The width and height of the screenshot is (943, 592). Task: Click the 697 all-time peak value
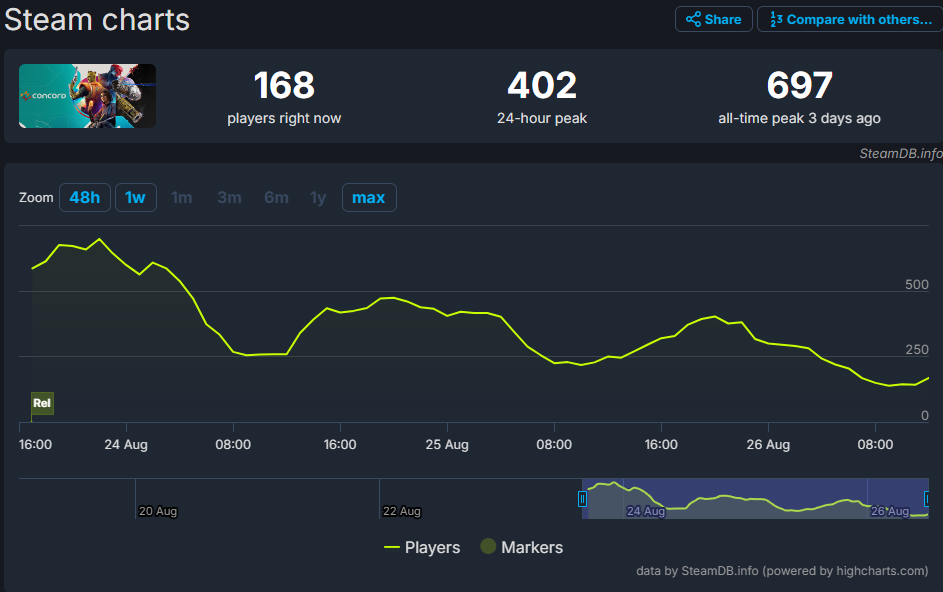click(x=799, y=85)
